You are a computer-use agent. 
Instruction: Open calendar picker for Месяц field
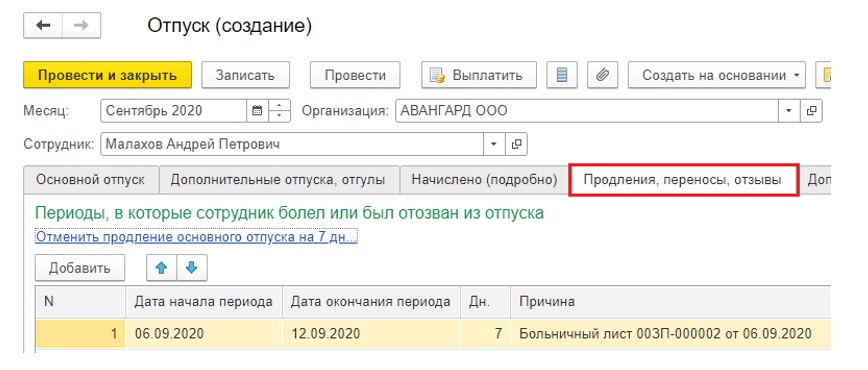(x=257, y=111)
